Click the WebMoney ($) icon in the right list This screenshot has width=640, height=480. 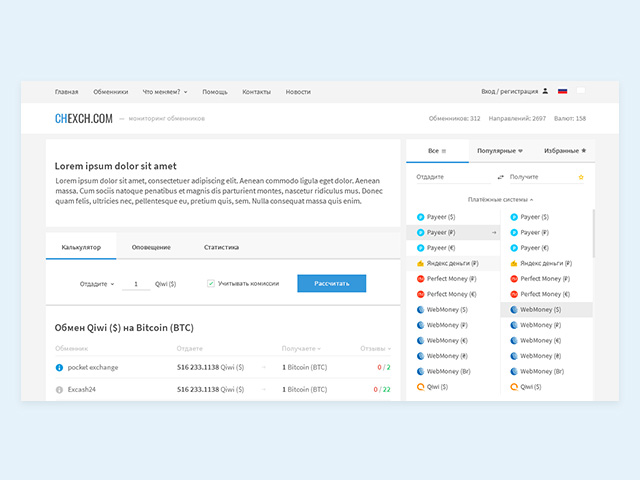514,310
